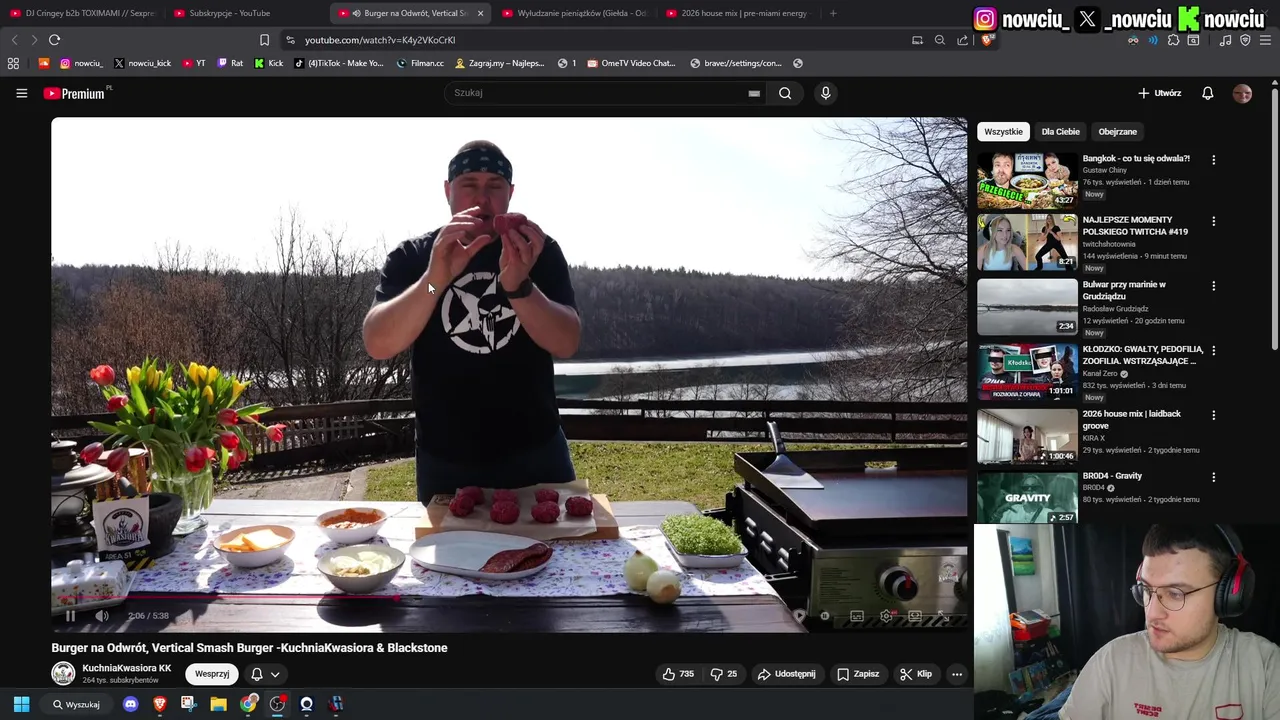
Task: Open OBS Studio from the taskbar
Action: point(277,704)
